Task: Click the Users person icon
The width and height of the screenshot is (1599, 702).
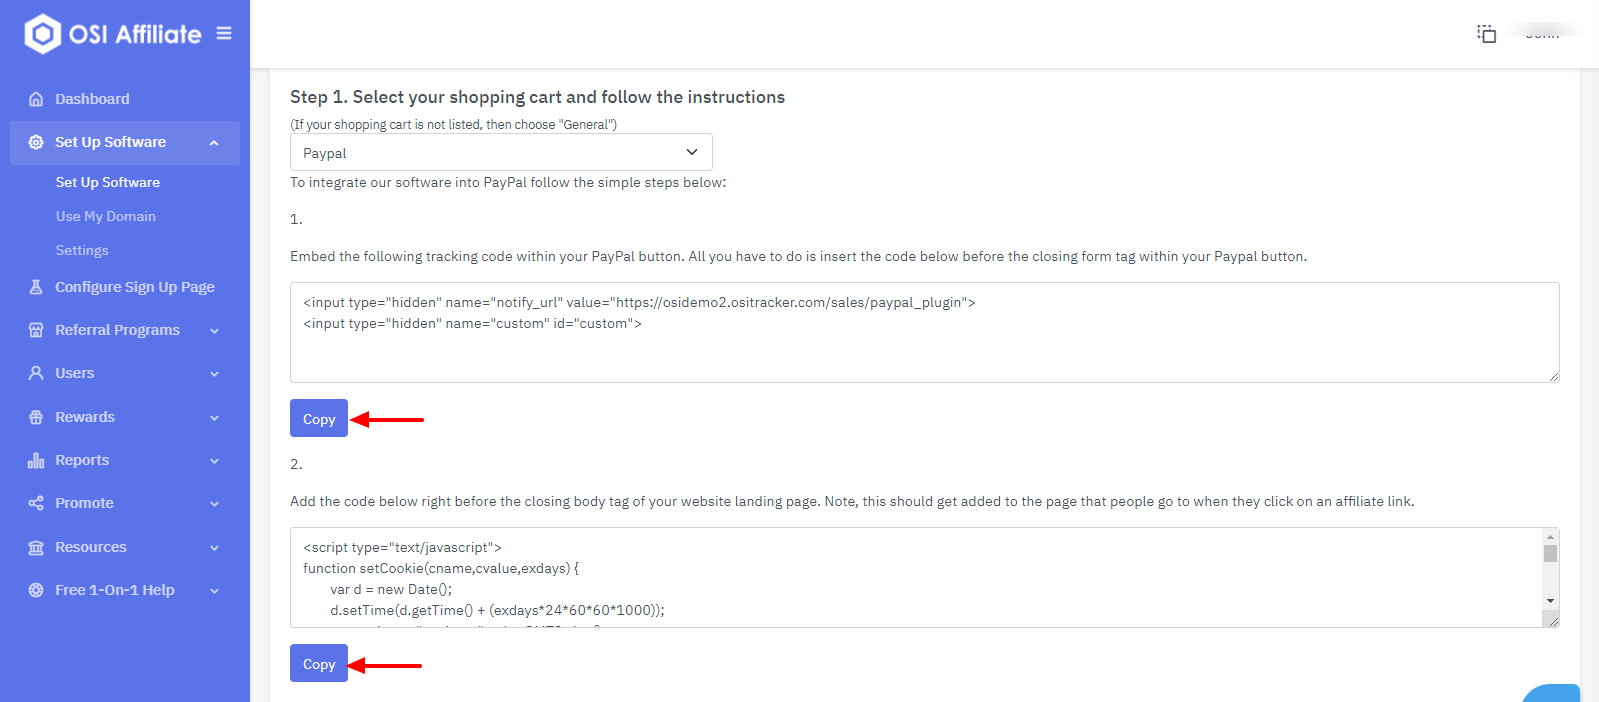Action: point(36,373)
